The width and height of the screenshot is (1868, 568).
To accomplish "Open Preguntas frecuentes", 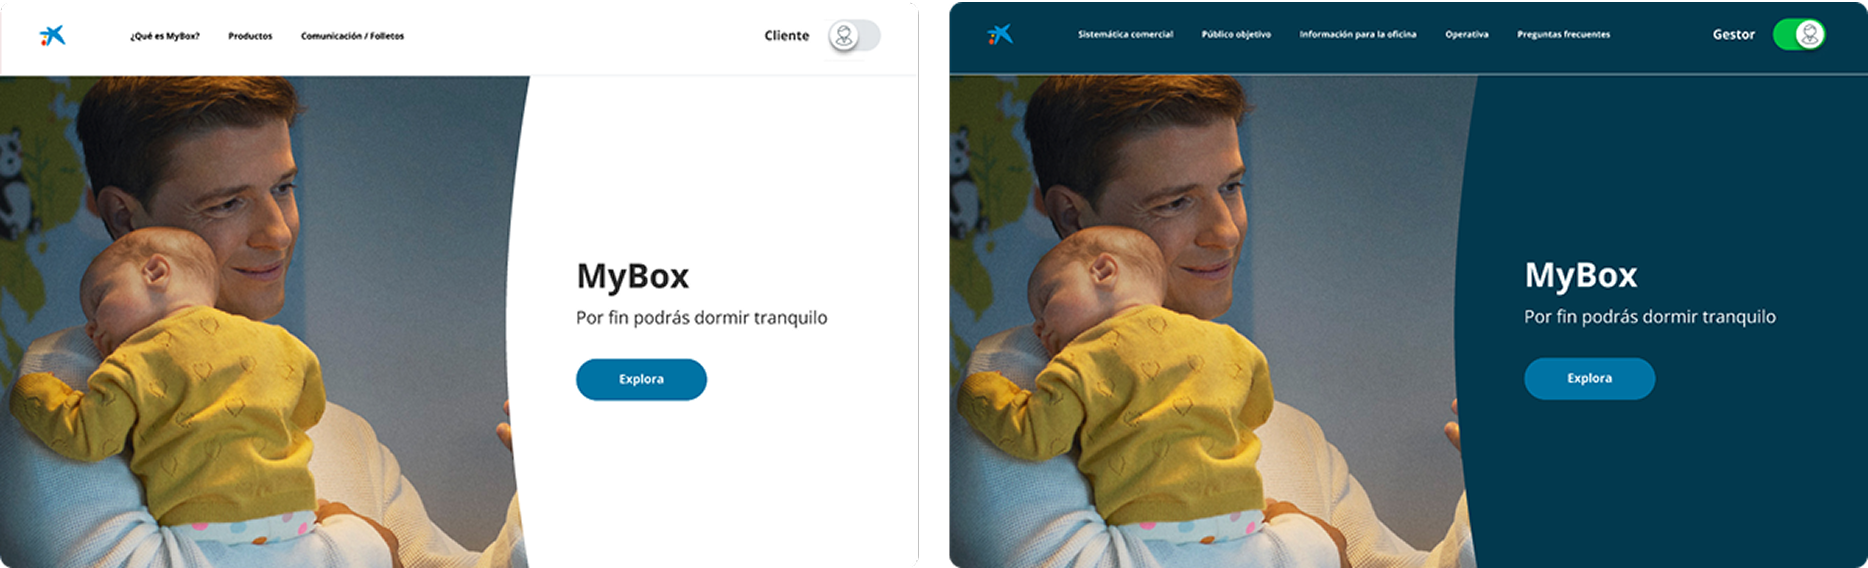I will pyautogui.click(x=1563, y=35).
